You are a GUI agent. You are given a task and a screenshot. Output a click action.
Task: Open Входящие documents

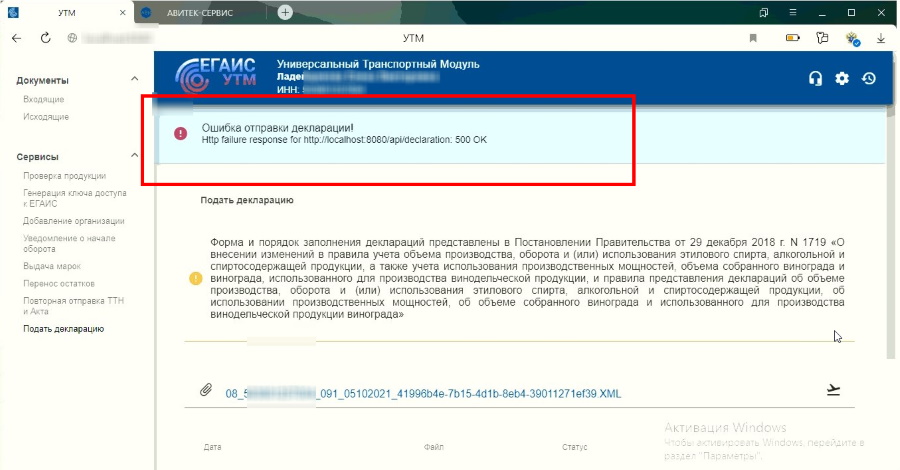coord(44,99)
